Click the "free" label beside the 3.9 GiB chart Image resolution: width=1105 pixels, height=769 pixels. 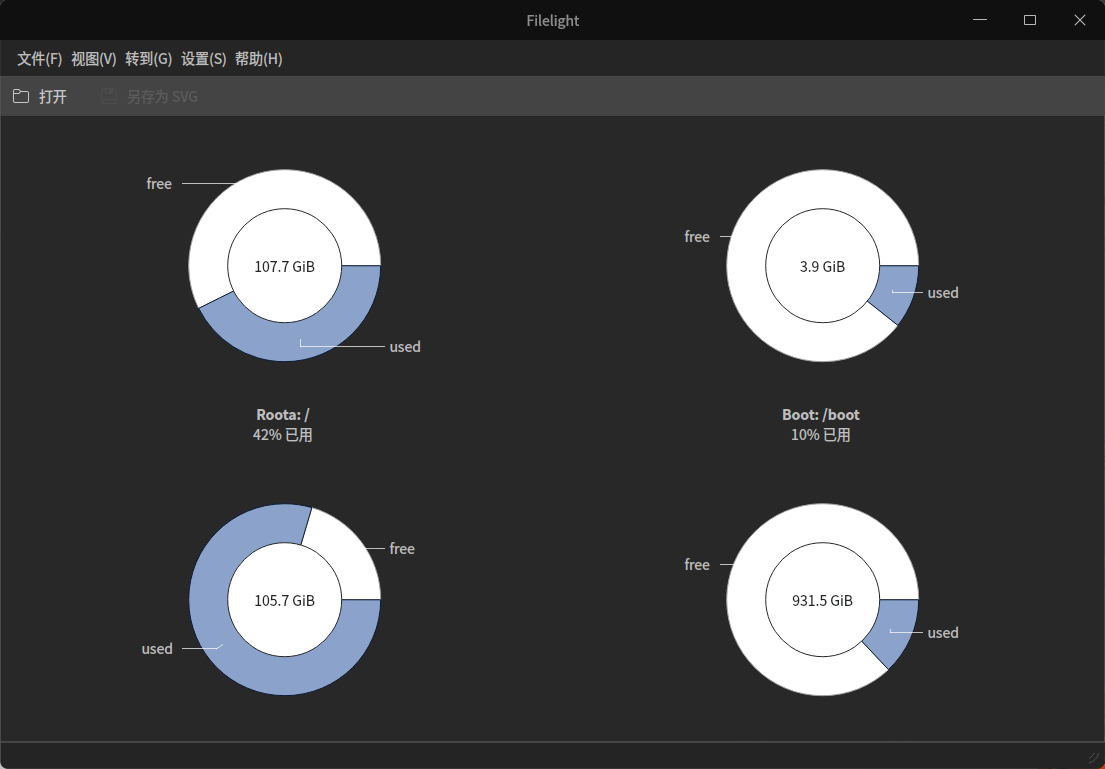coord(697,237)
